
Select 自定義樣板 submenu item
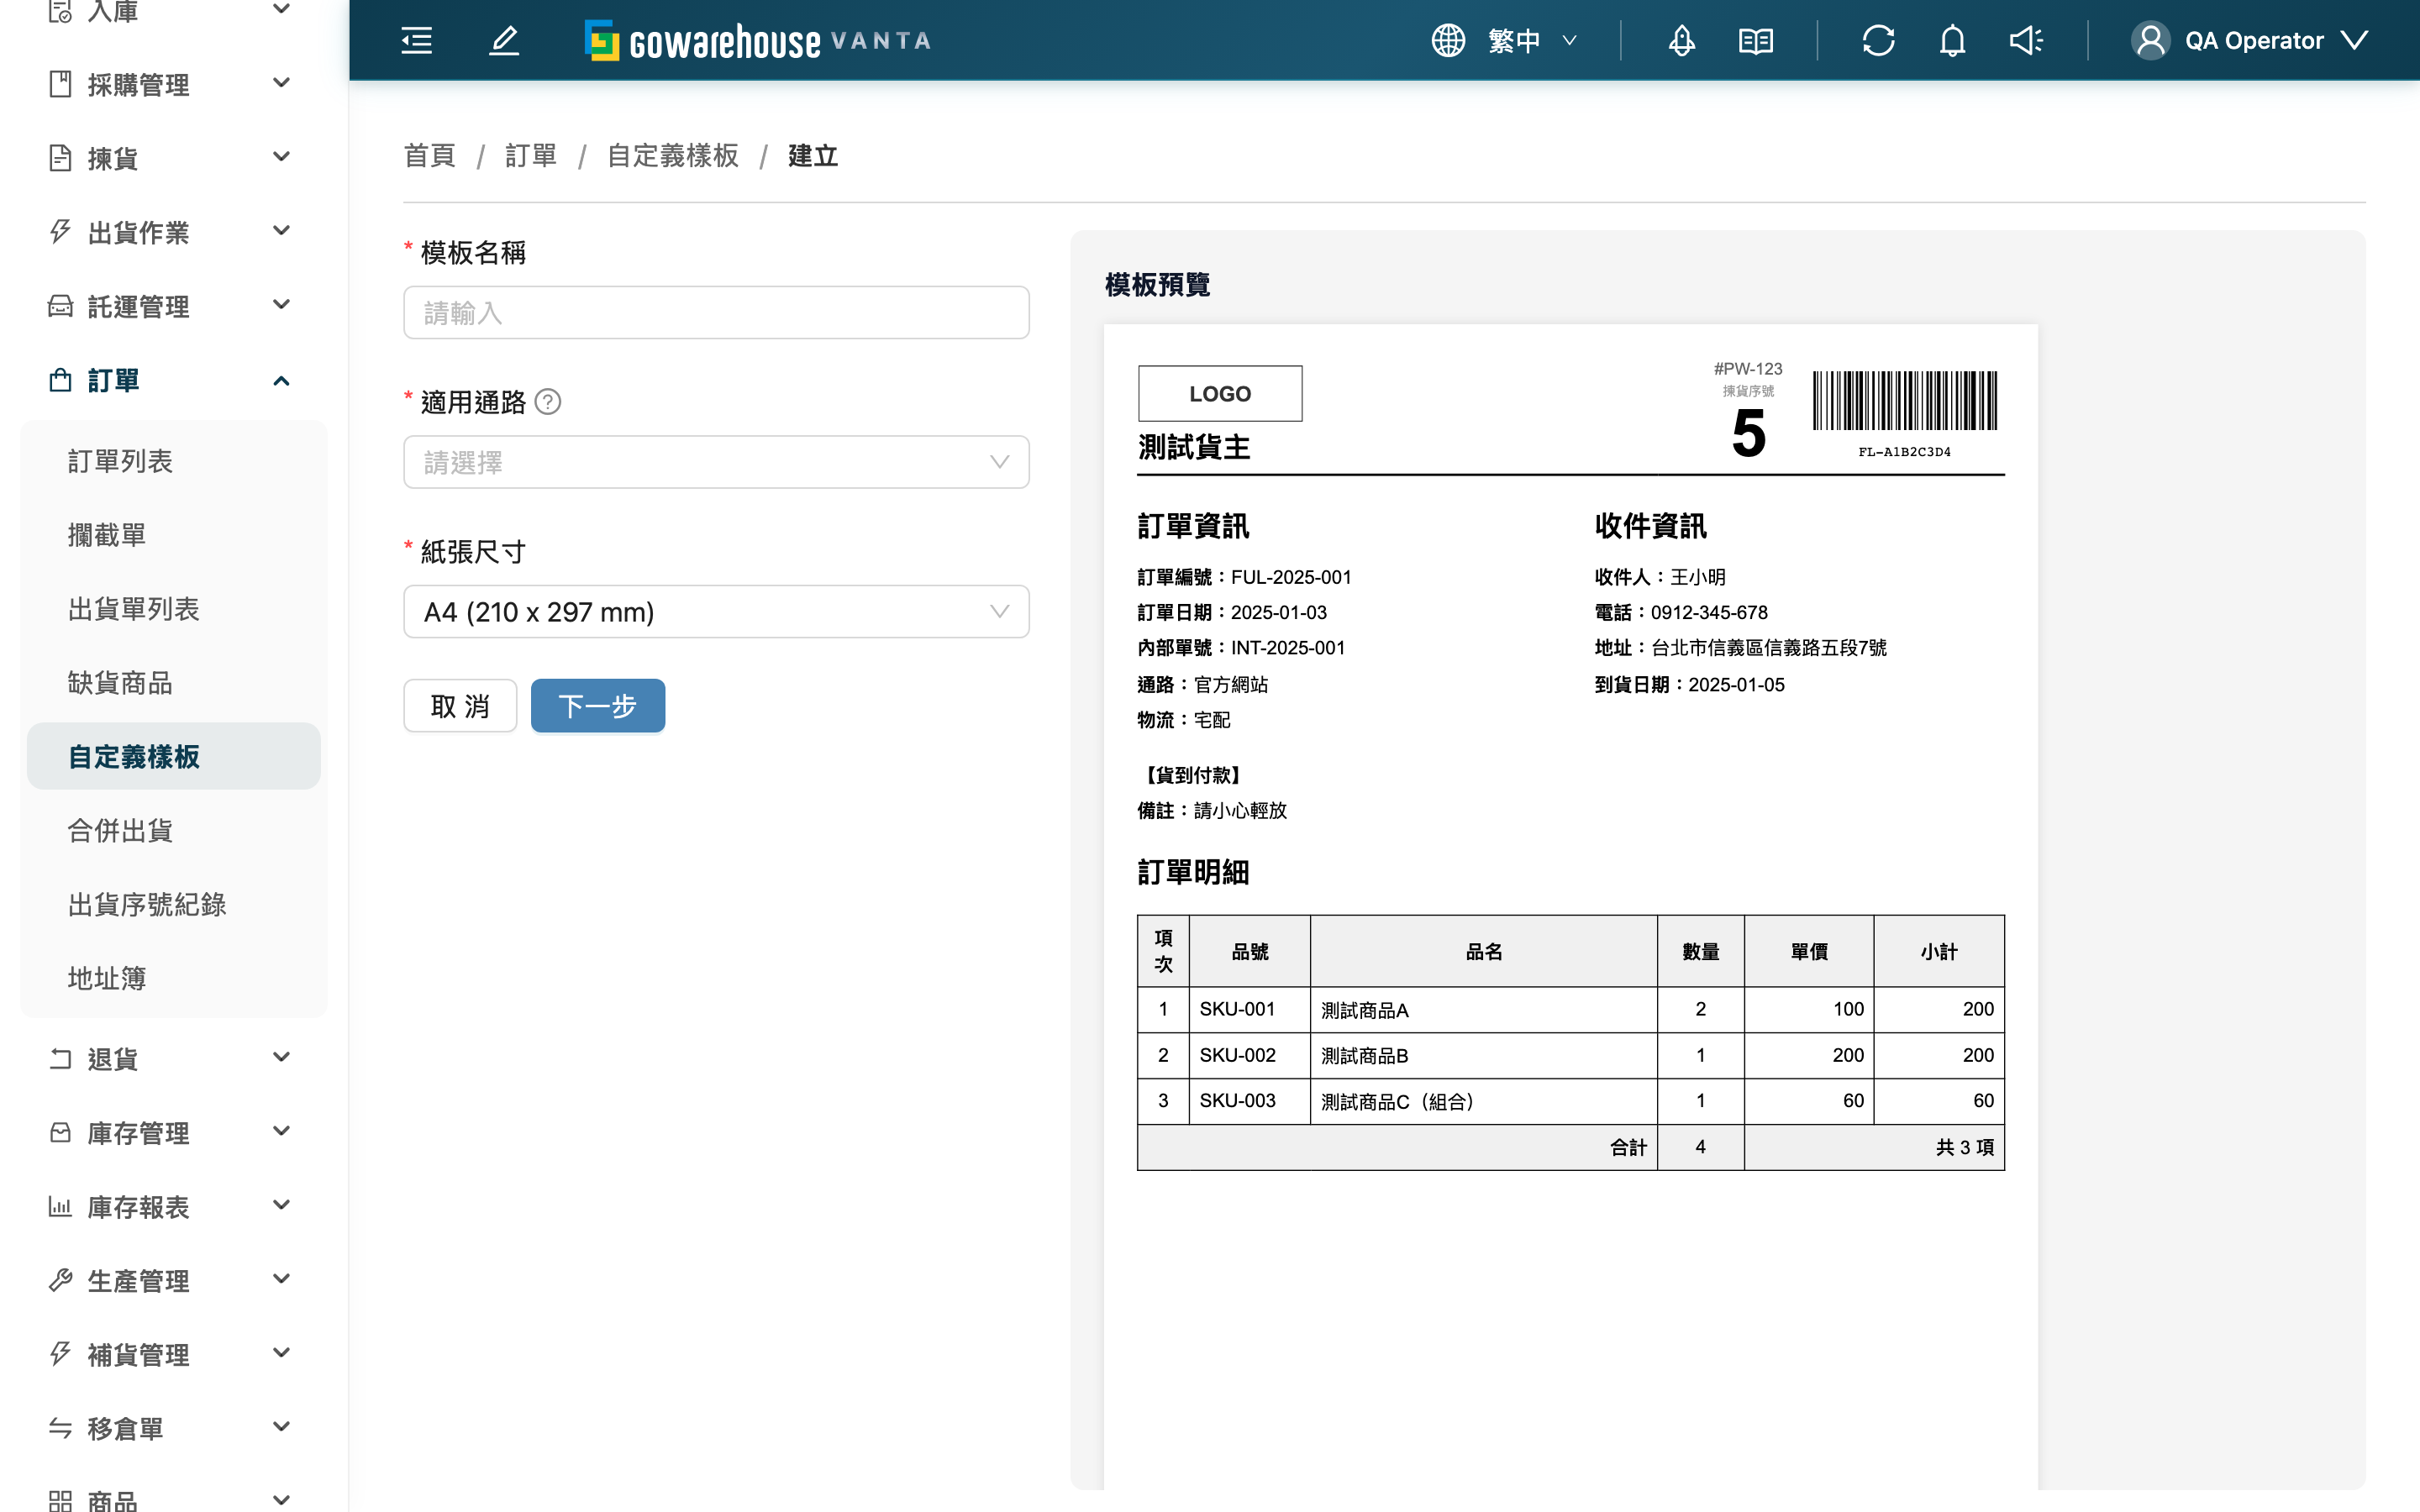pos(174,757)
